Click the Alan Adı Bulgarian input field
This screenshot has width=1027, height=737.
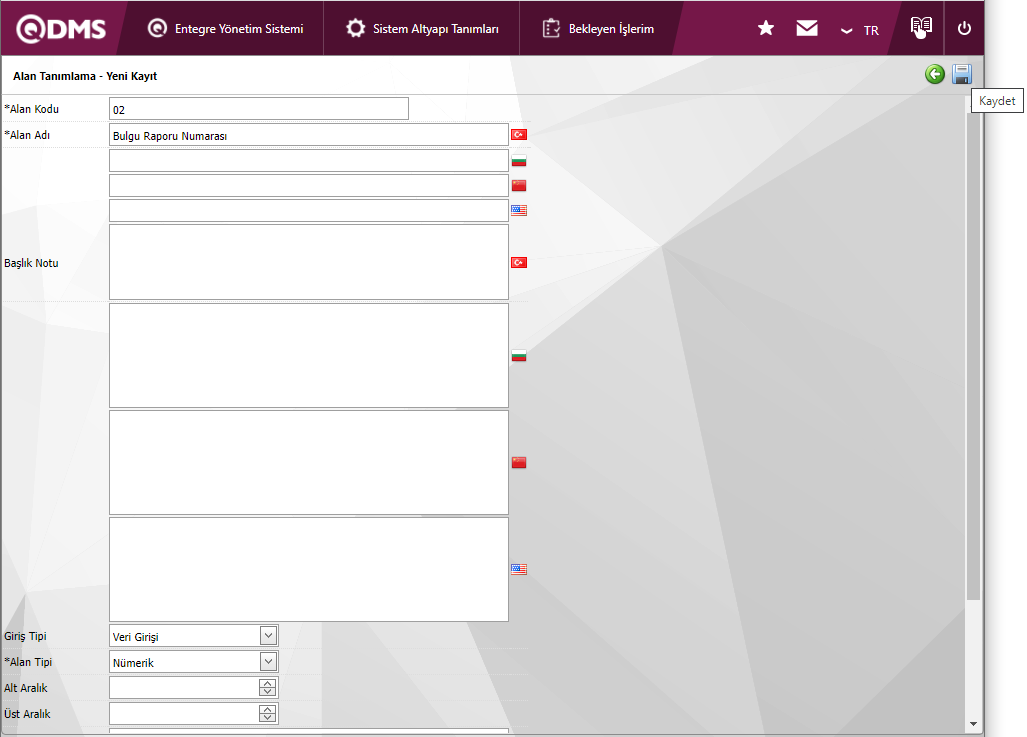point(308,161)
